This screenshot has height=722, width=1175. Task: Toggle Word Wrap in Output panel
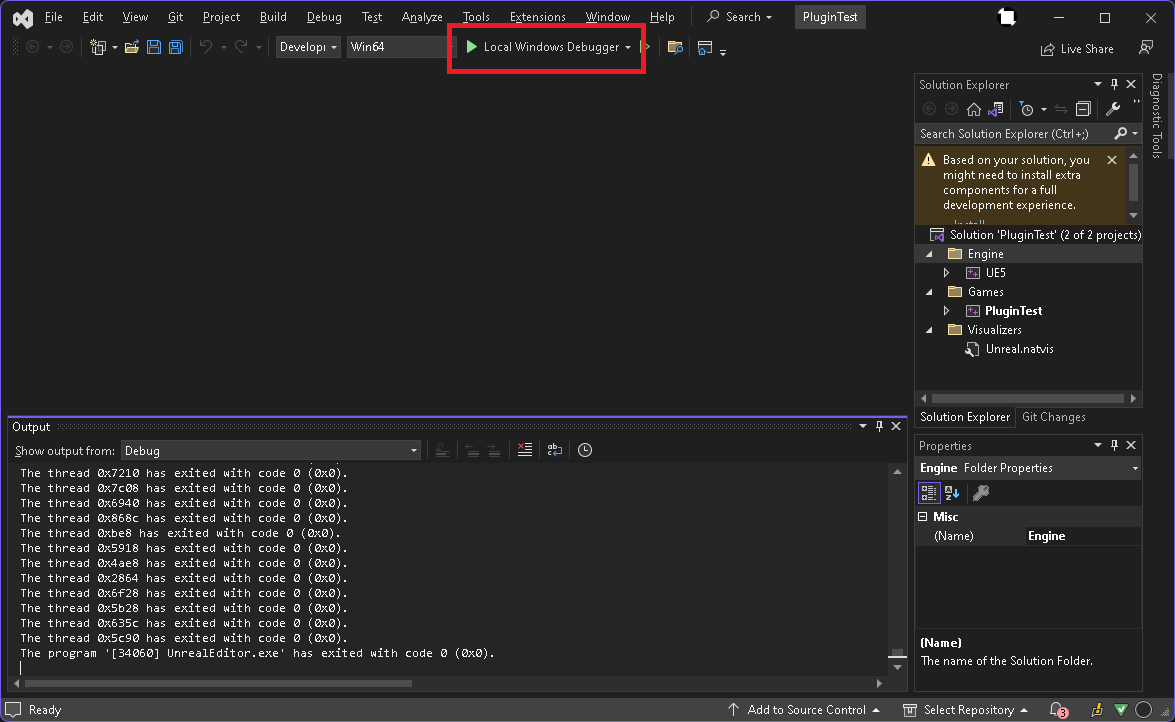[555, 450]
